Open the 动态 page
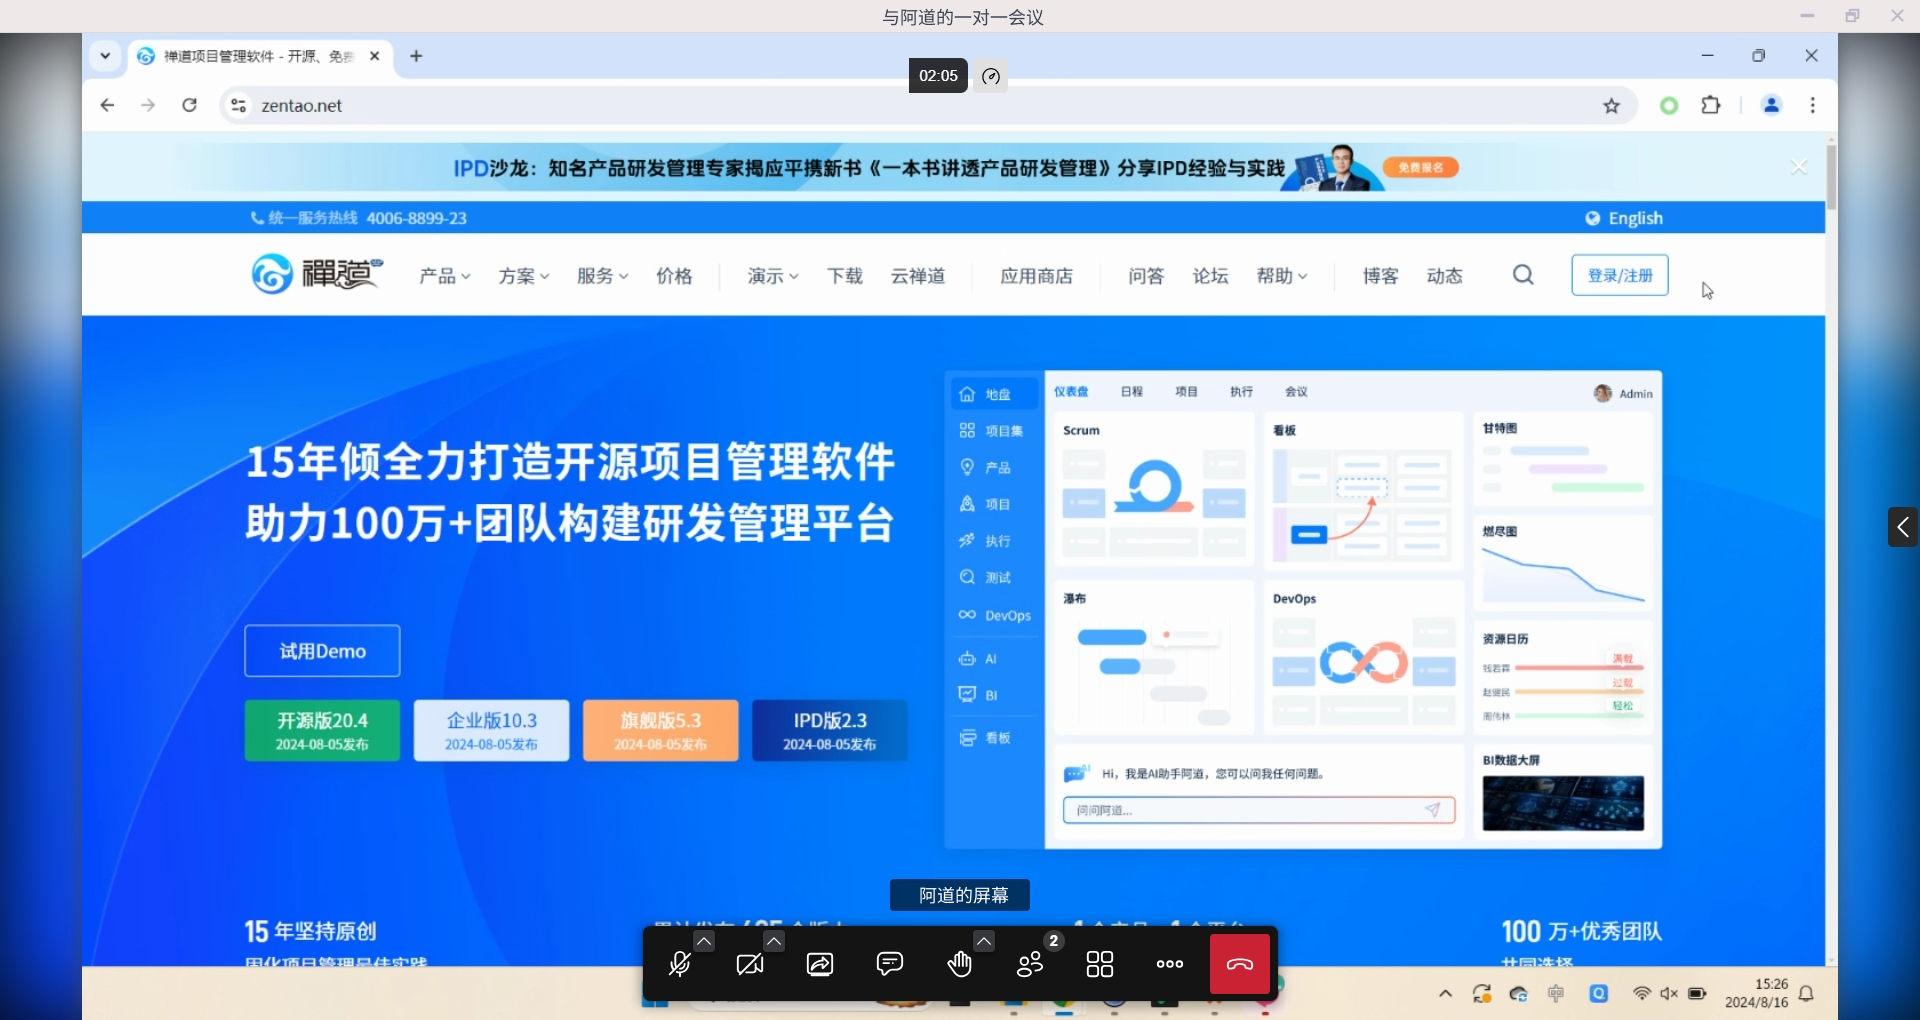Viewport: 1920px width, 1020px height. tap(1445, 276)
